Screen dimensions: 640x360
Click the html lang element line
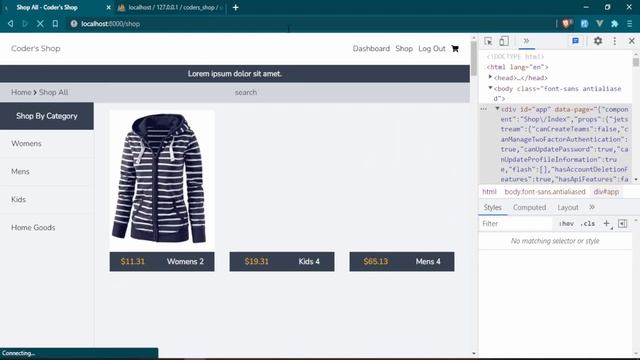[517, 67]
